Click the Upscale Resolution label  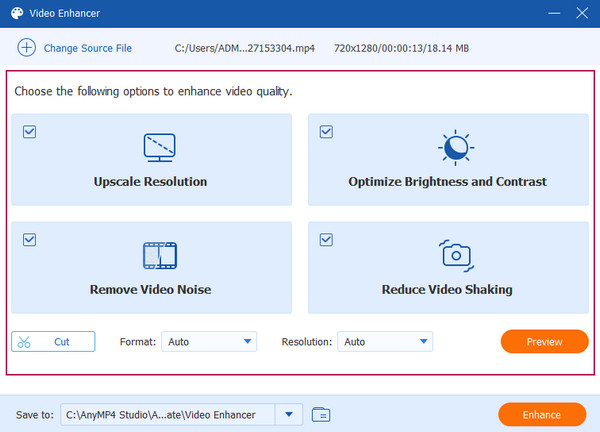[150, 181]
